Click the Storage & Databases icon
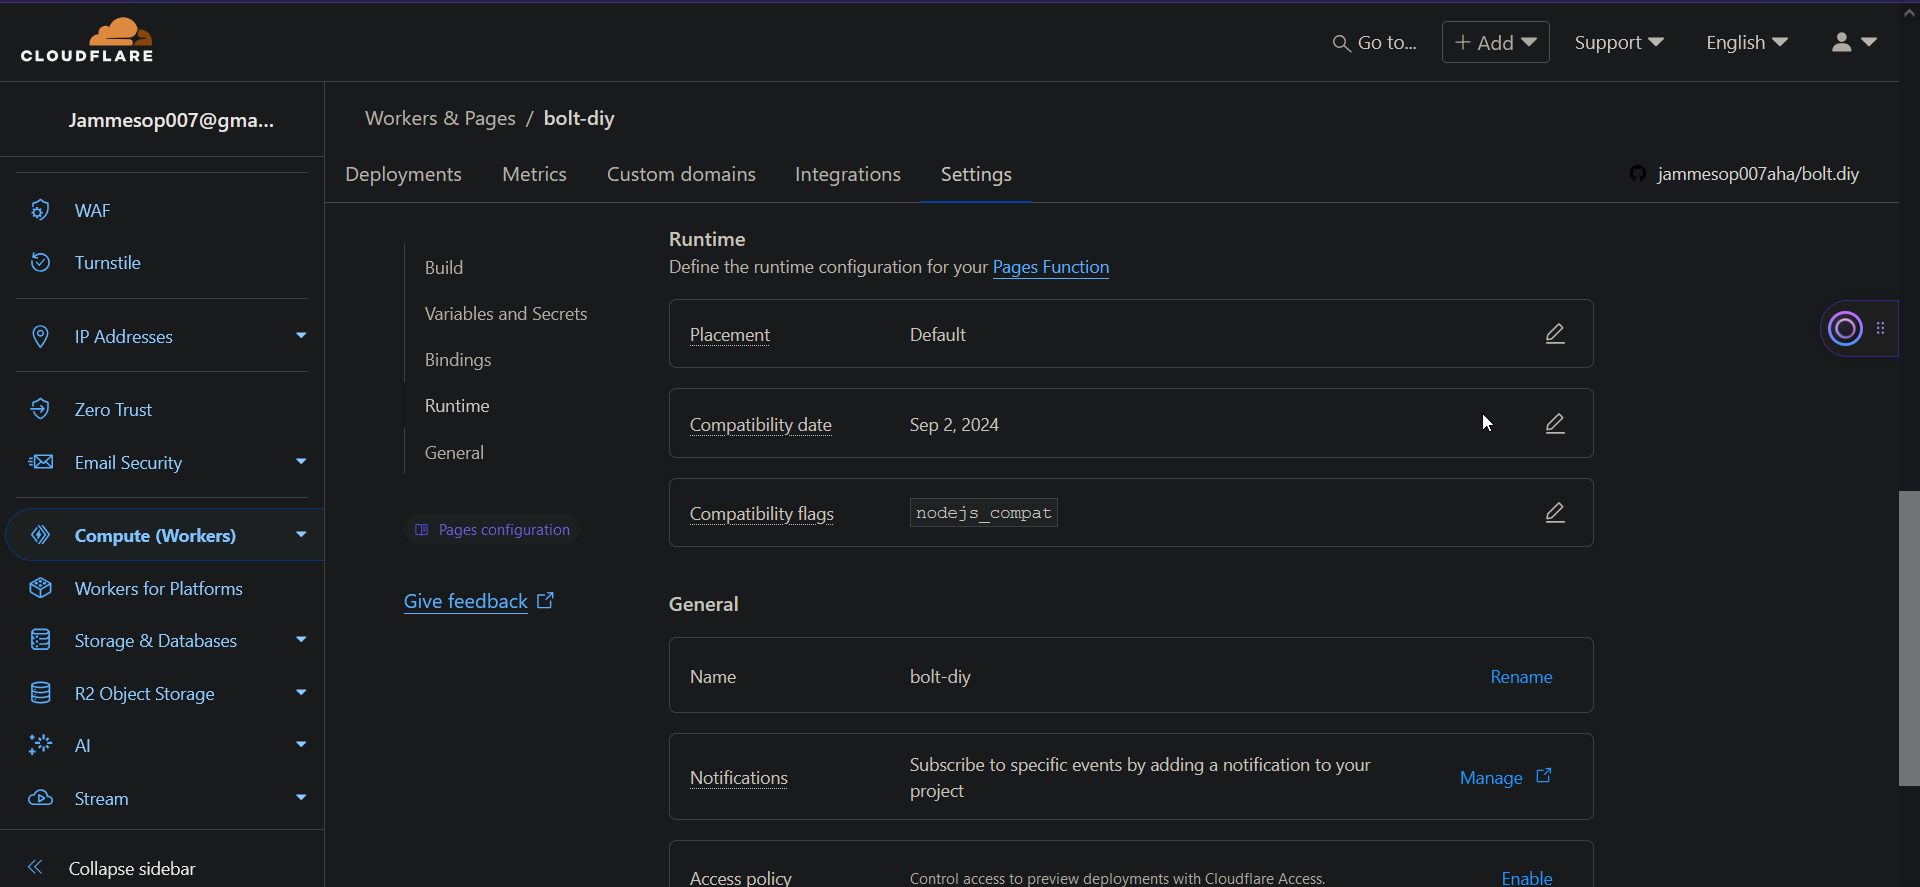The image size is (1920, 887). 40,640
